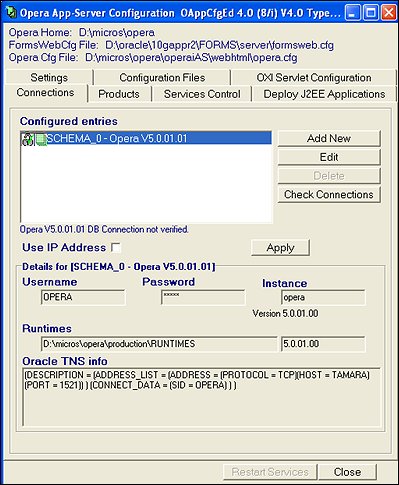
Task: Click the Check Connections button
Action: click(329, 194)
